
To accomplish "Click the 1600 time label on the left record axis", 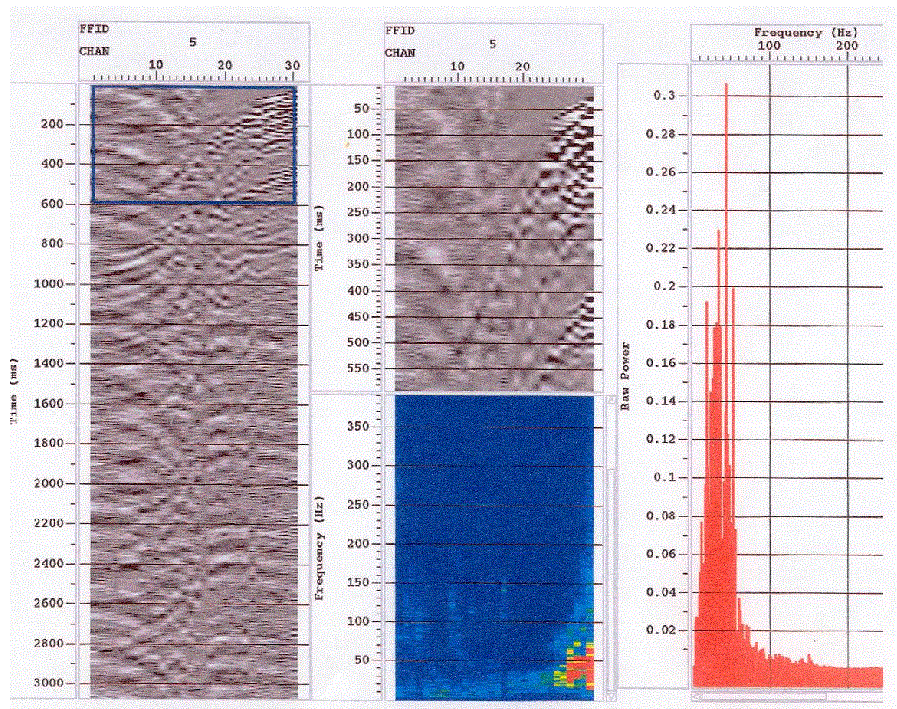I will pyautogui.click(x=49, y=403).
